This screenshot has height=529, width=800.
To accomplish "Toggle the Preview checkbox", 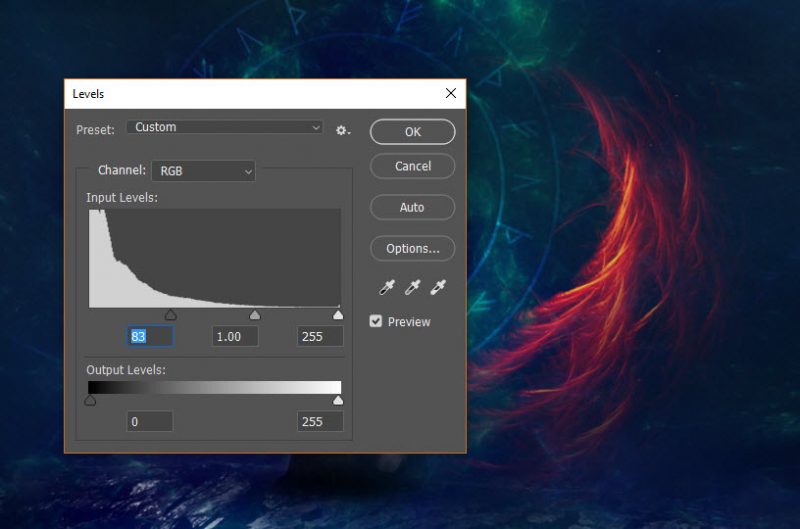I will pyautogui.click(x=376, y=322).
